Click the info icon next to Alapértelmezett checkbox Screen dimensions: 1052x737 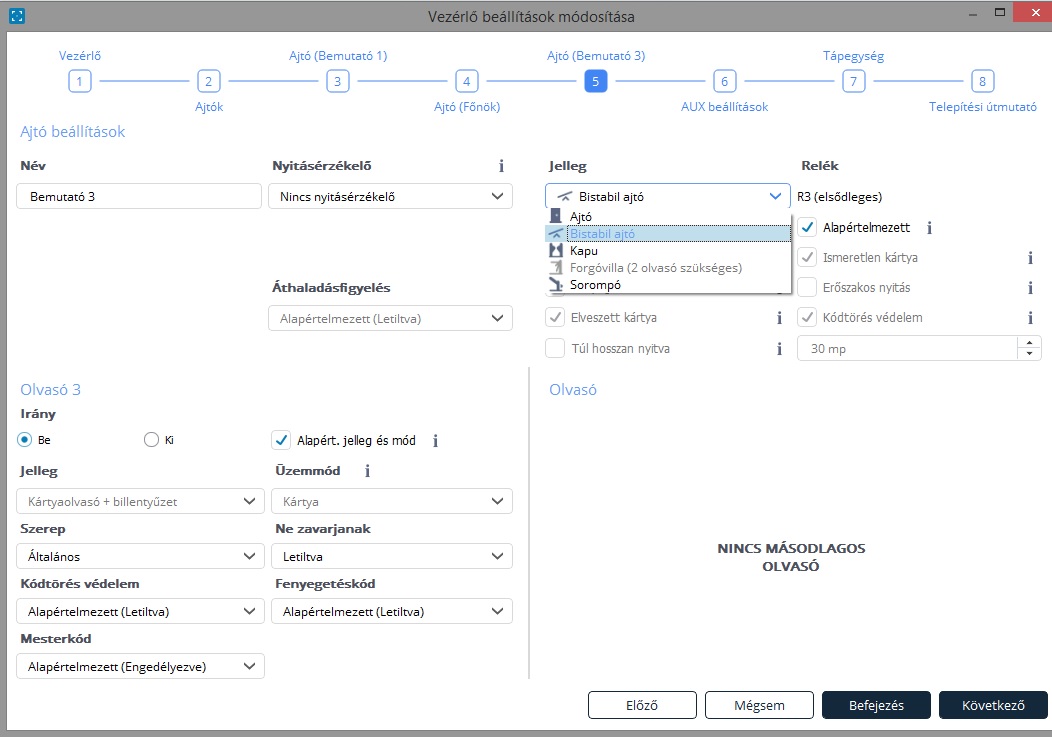(x=929, y=228)
